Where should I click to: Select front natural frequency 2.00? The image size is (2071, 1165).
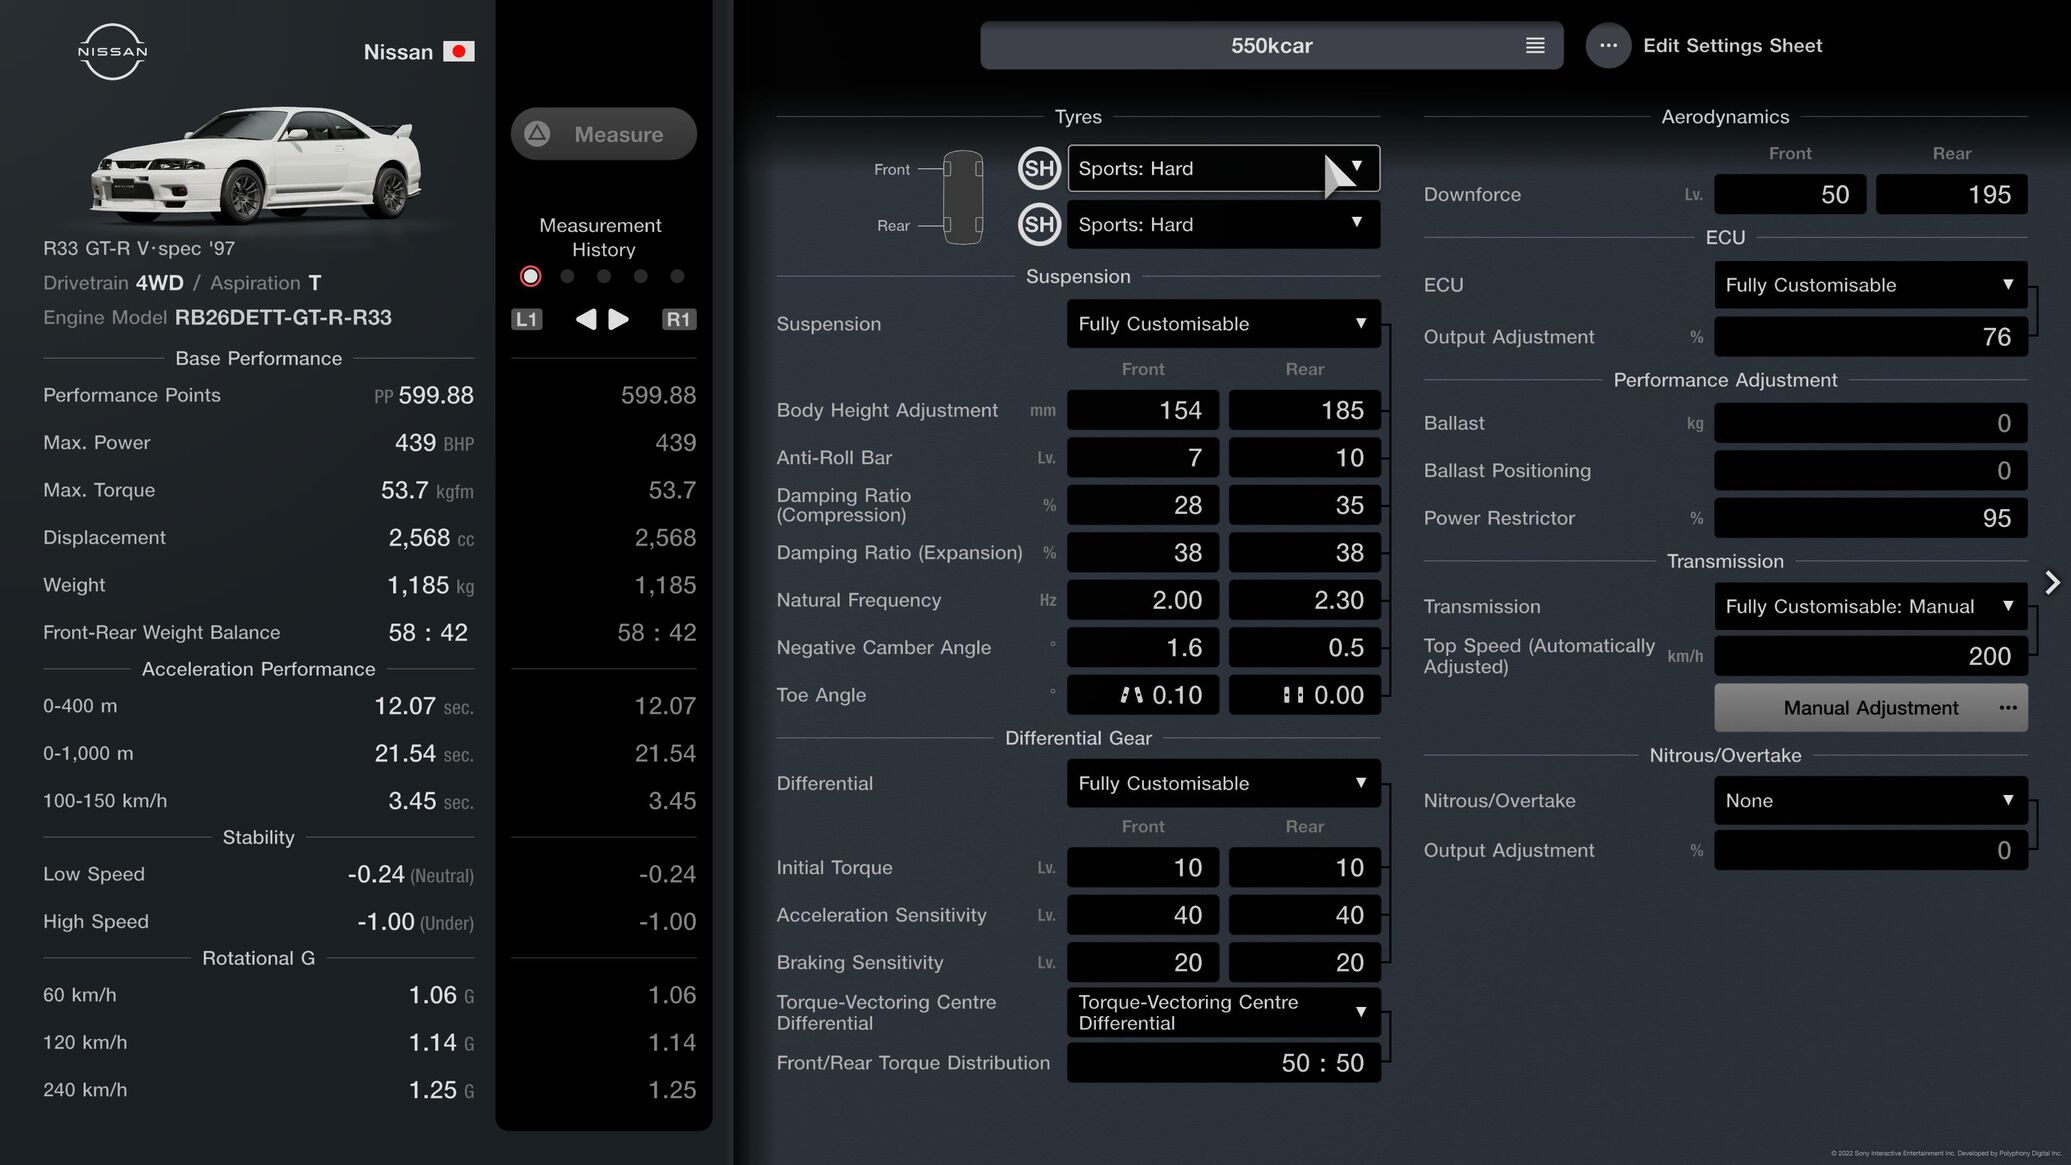click(x=1143, y=600)
